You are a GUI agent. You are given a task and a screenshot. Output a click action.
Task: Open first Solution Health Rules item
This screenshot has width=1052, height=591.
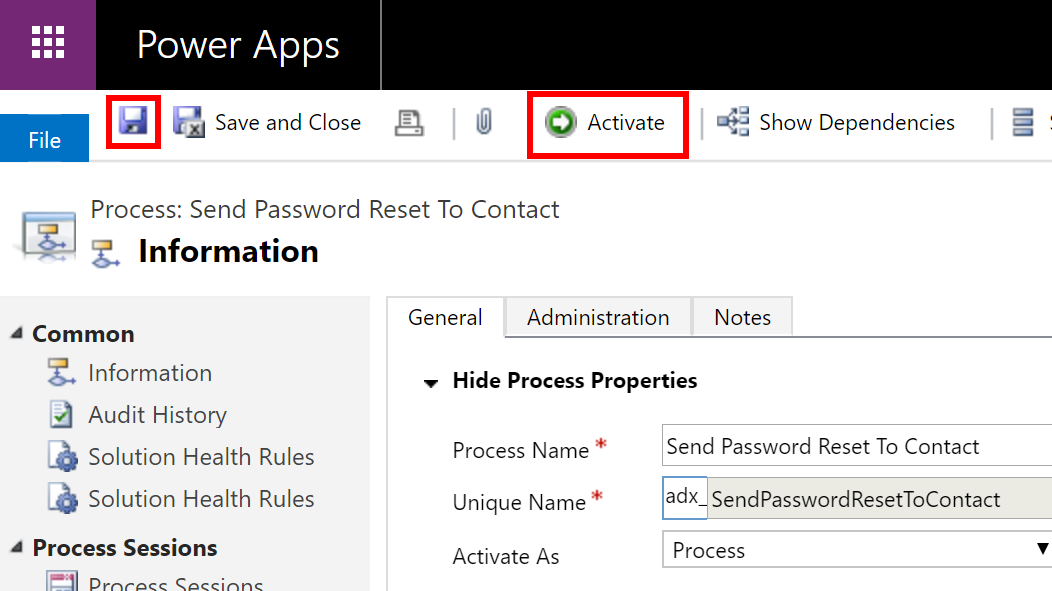click(x=201, y=457)
